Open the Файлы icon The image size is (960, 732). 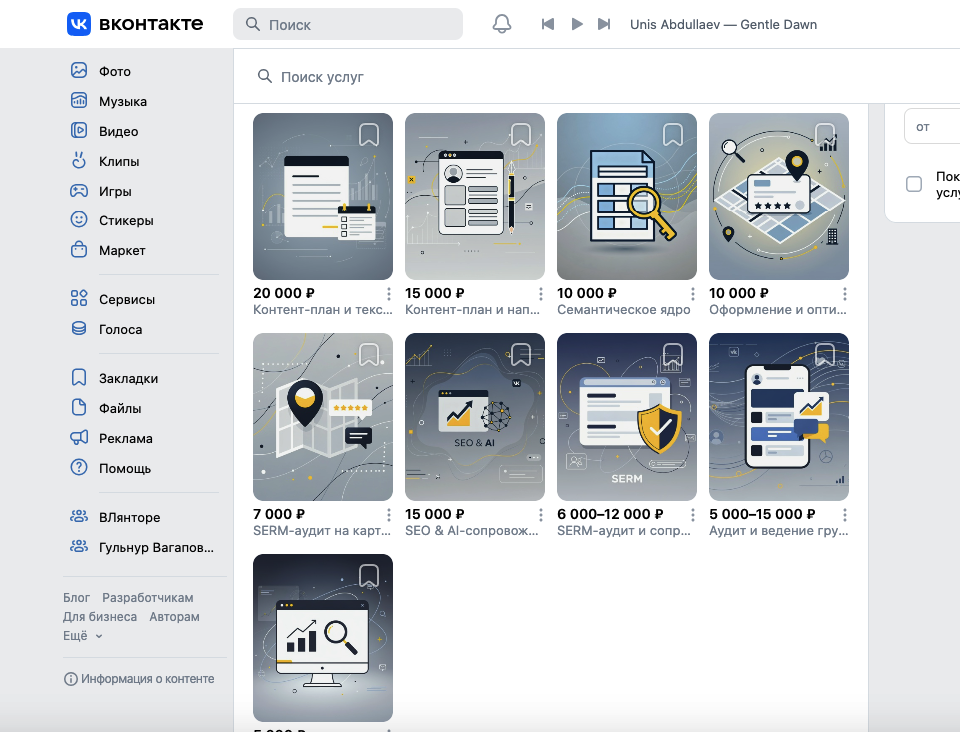click(x=79, y=407)
